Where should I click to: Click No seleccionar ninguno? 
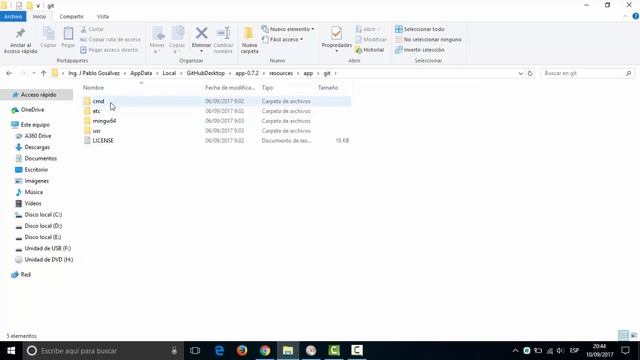[428, 40]
